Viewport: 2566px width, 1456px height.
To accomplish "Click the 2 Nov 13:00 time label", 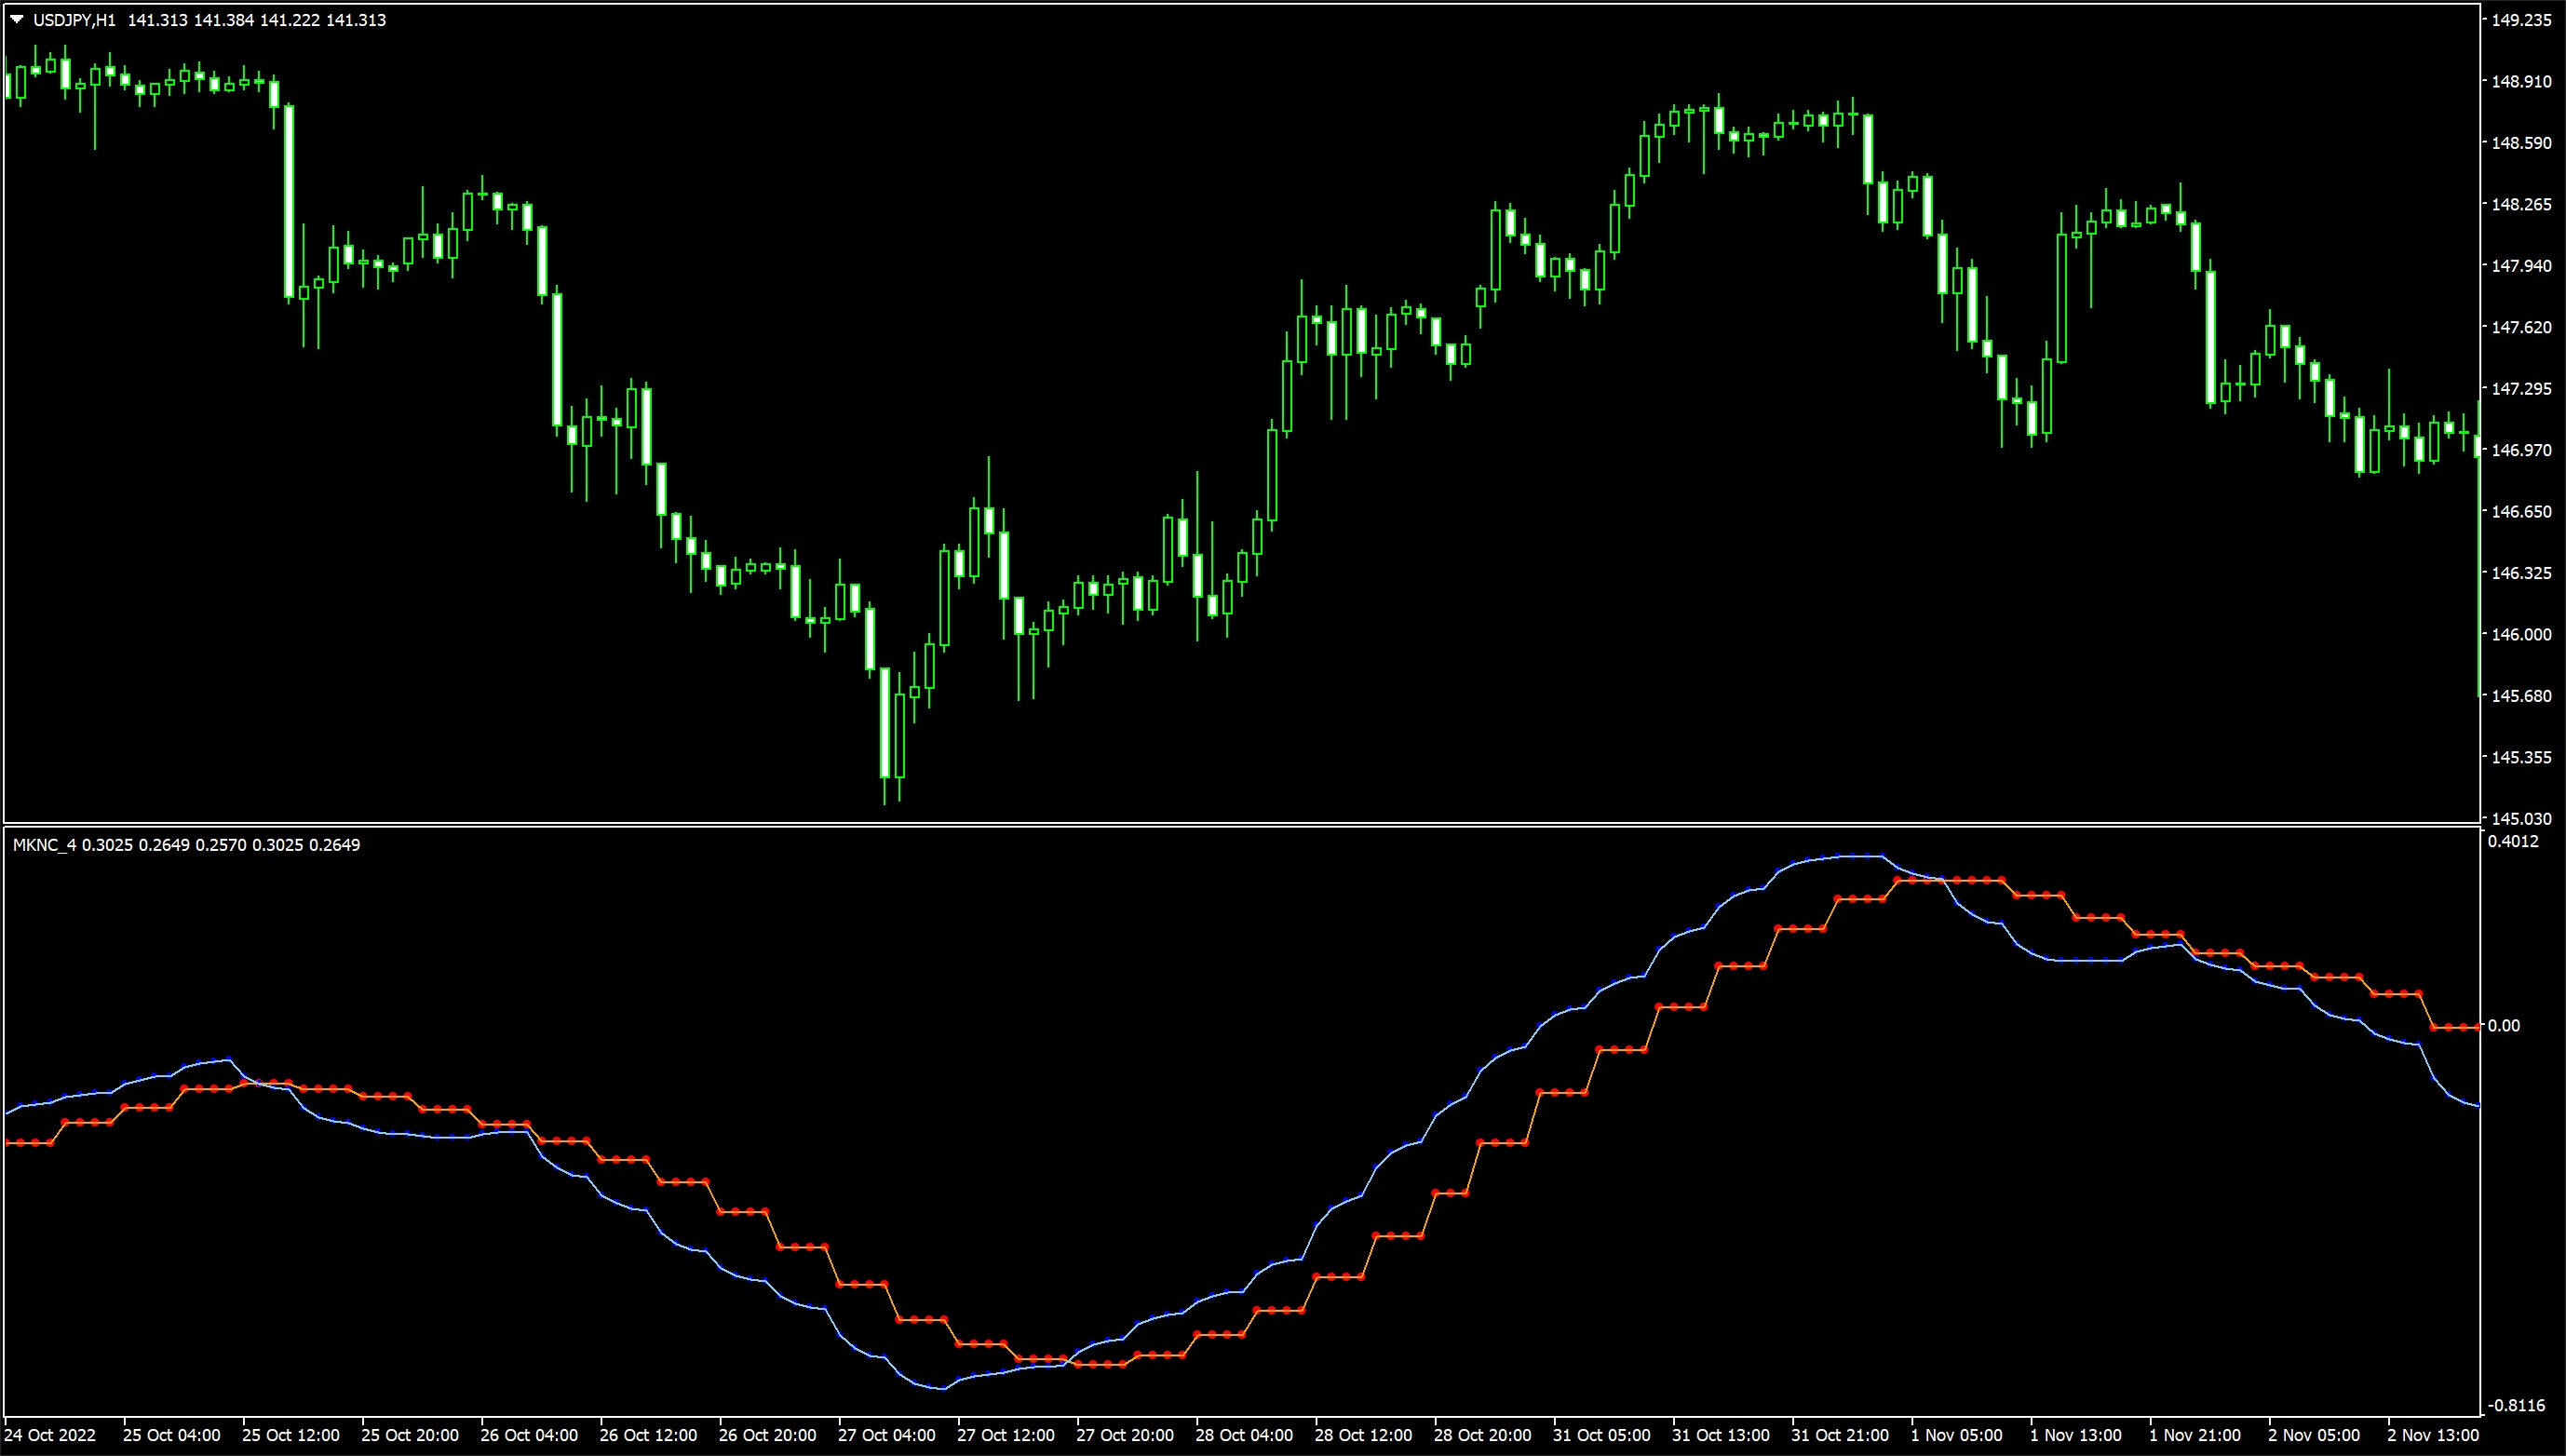I will [2433, 1435].
